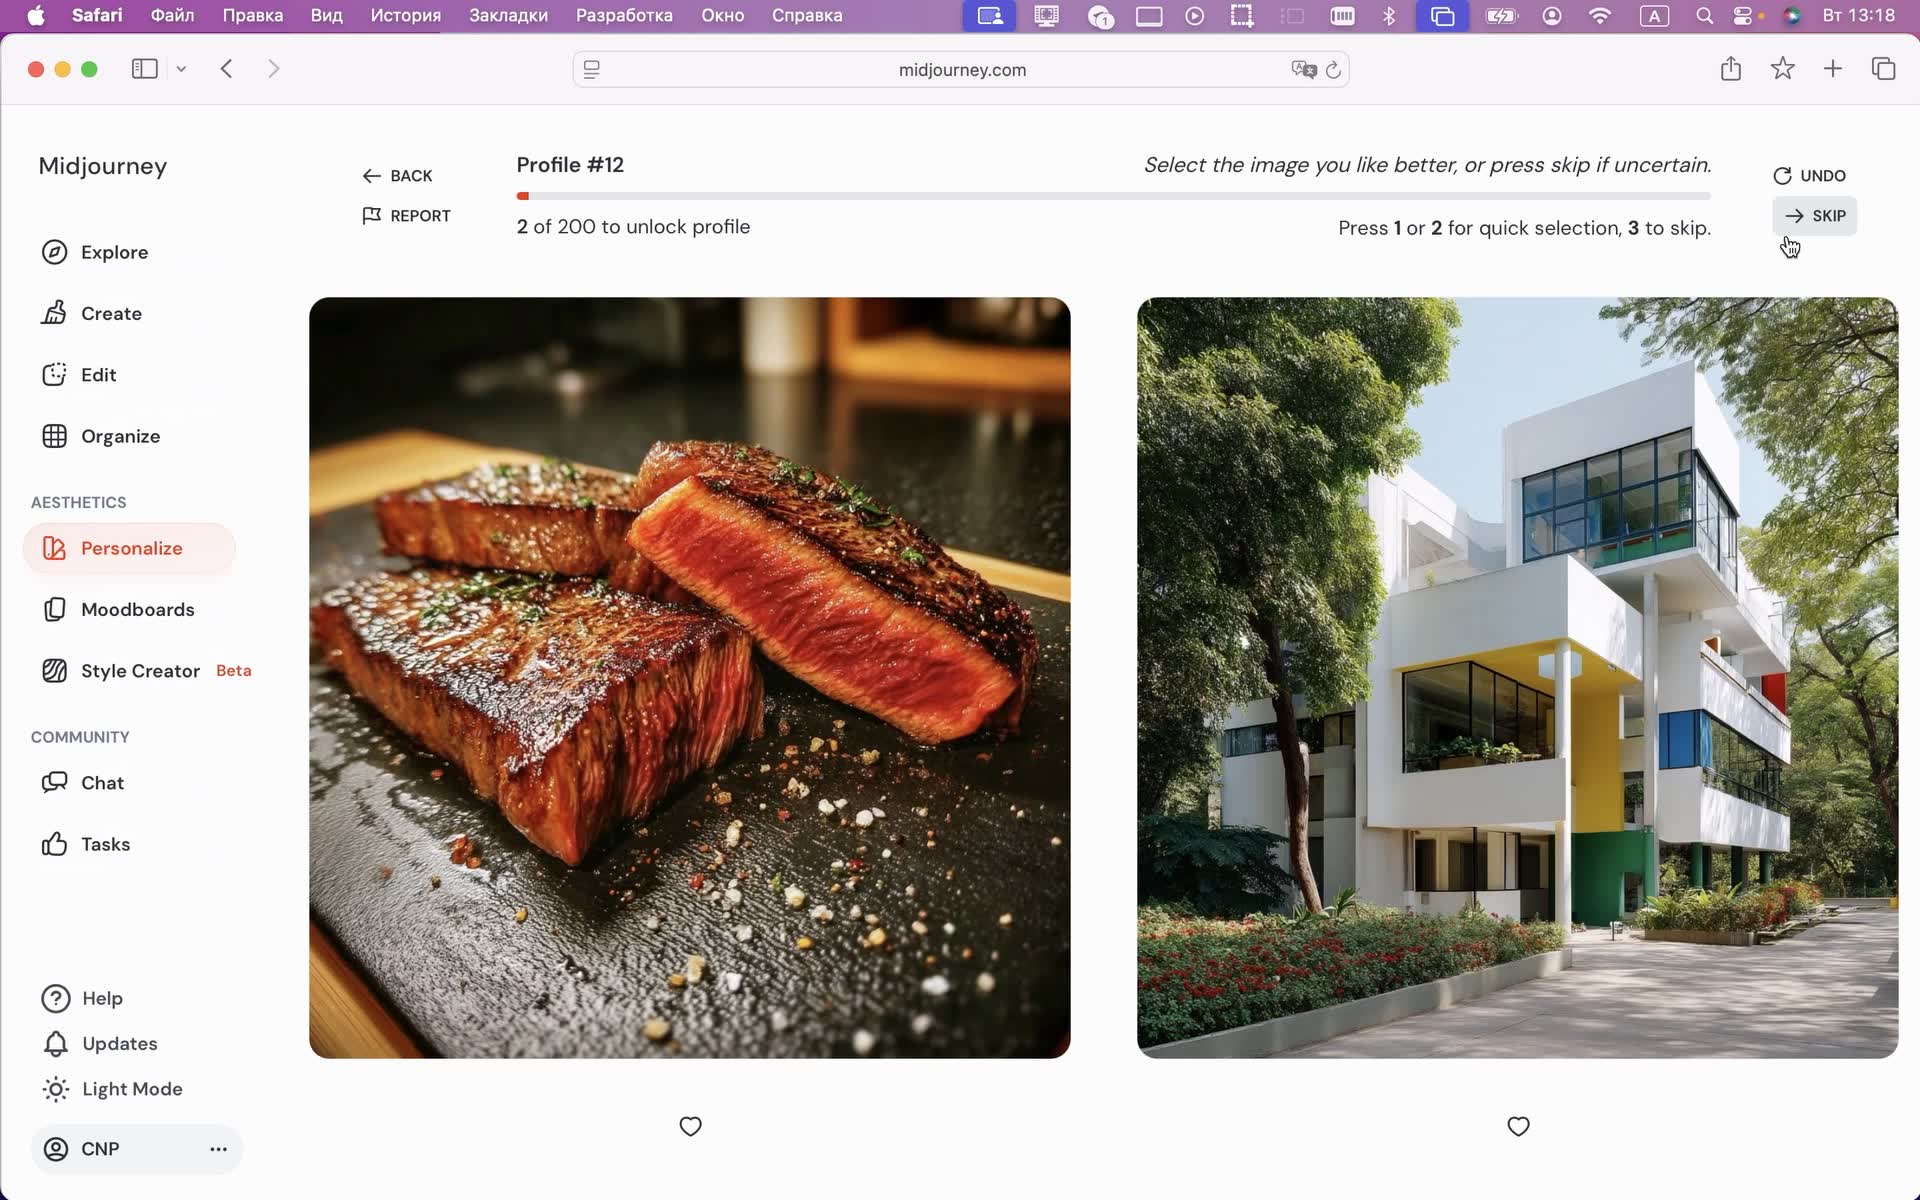The width and height of the screenshot is (1920, 1200).
Task: Open CNP account options menu
Action: tap(218, 1149)
